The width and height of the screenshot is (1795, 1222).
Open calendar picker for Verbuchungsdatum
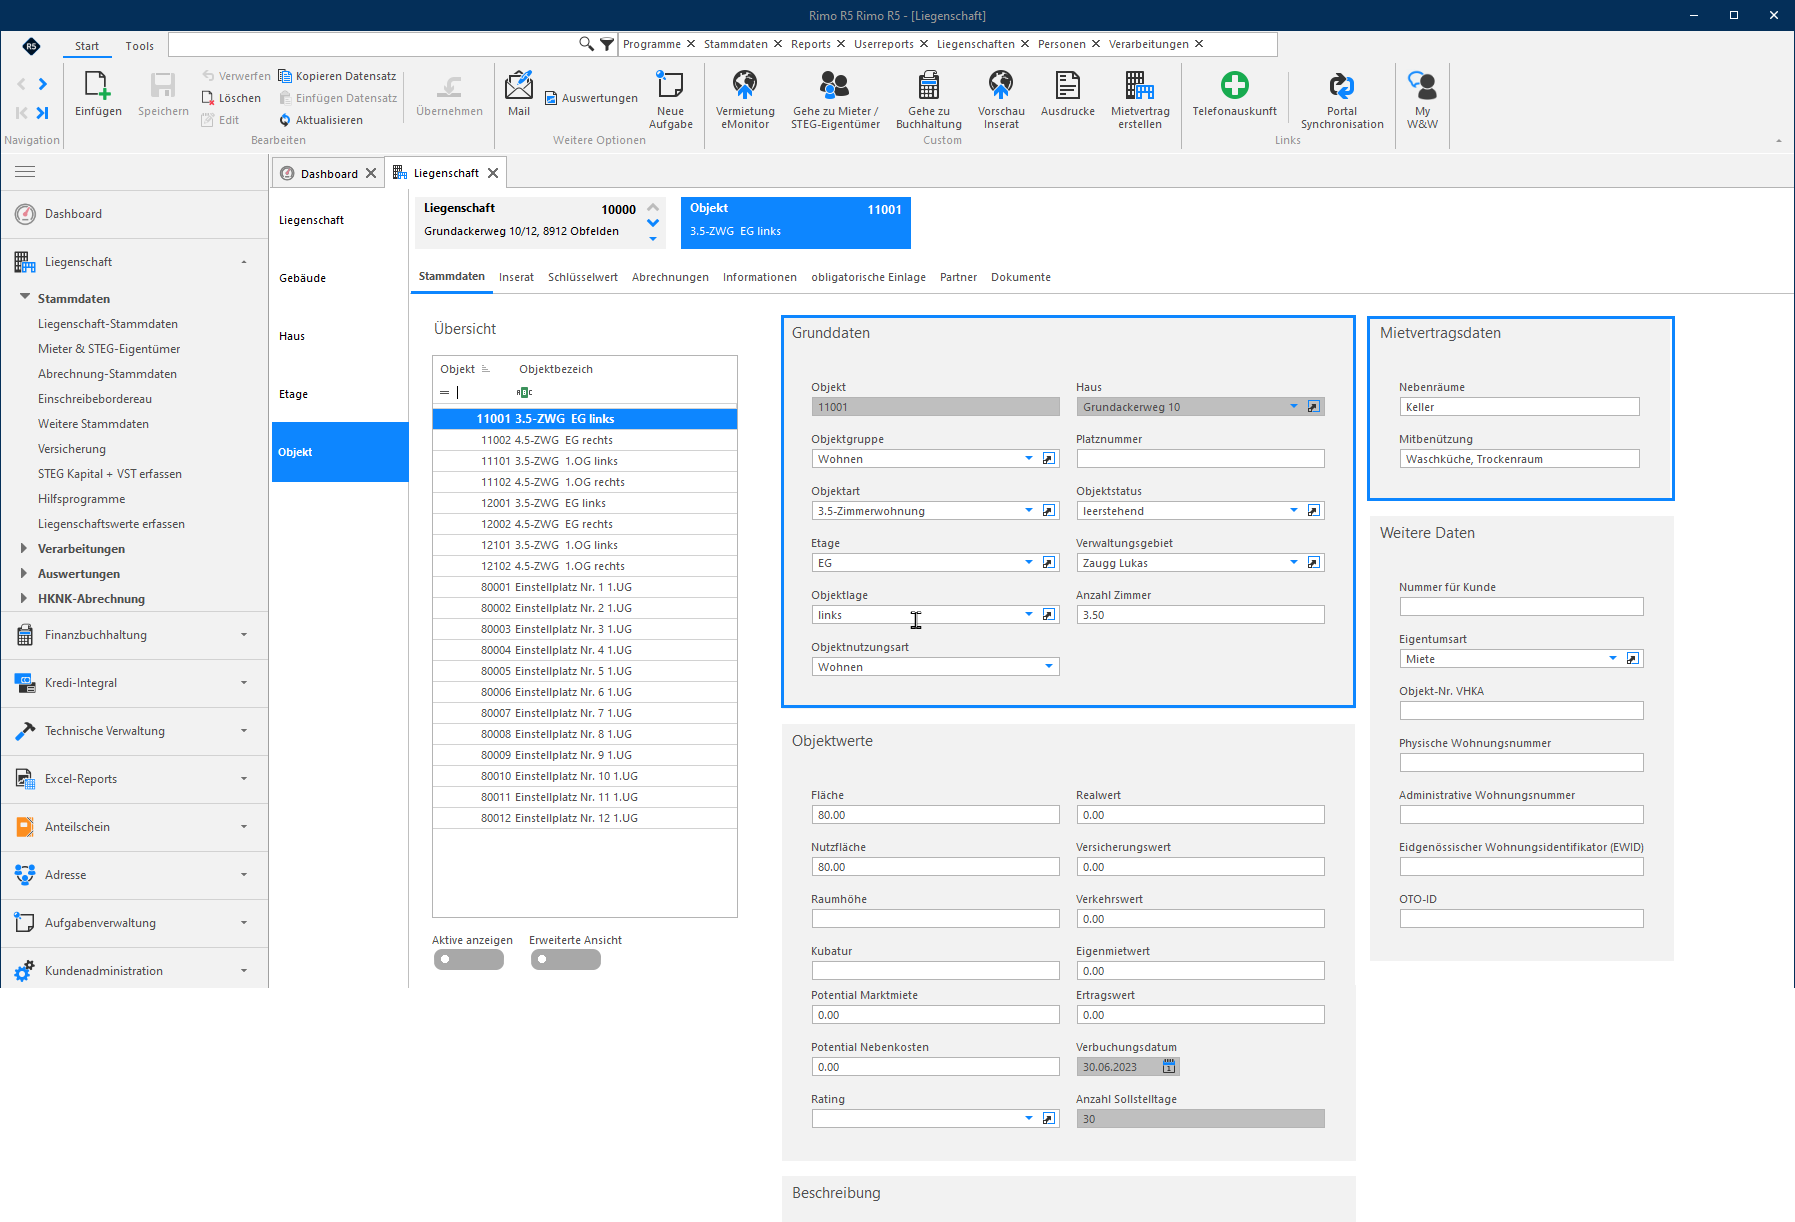point(1169,1067)
